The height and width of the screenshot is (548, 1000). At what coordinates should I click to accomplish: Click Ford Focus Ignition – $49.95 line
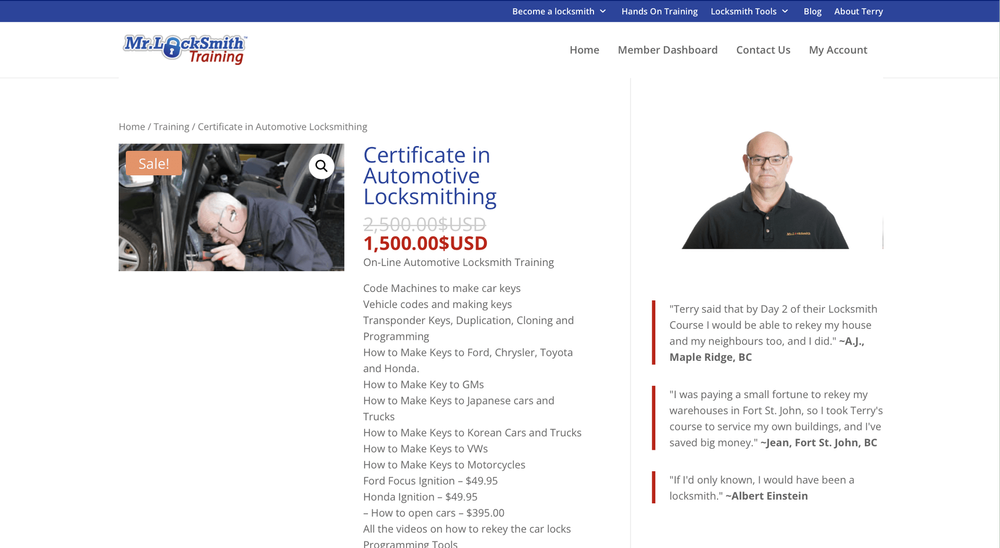click(430, 481)
